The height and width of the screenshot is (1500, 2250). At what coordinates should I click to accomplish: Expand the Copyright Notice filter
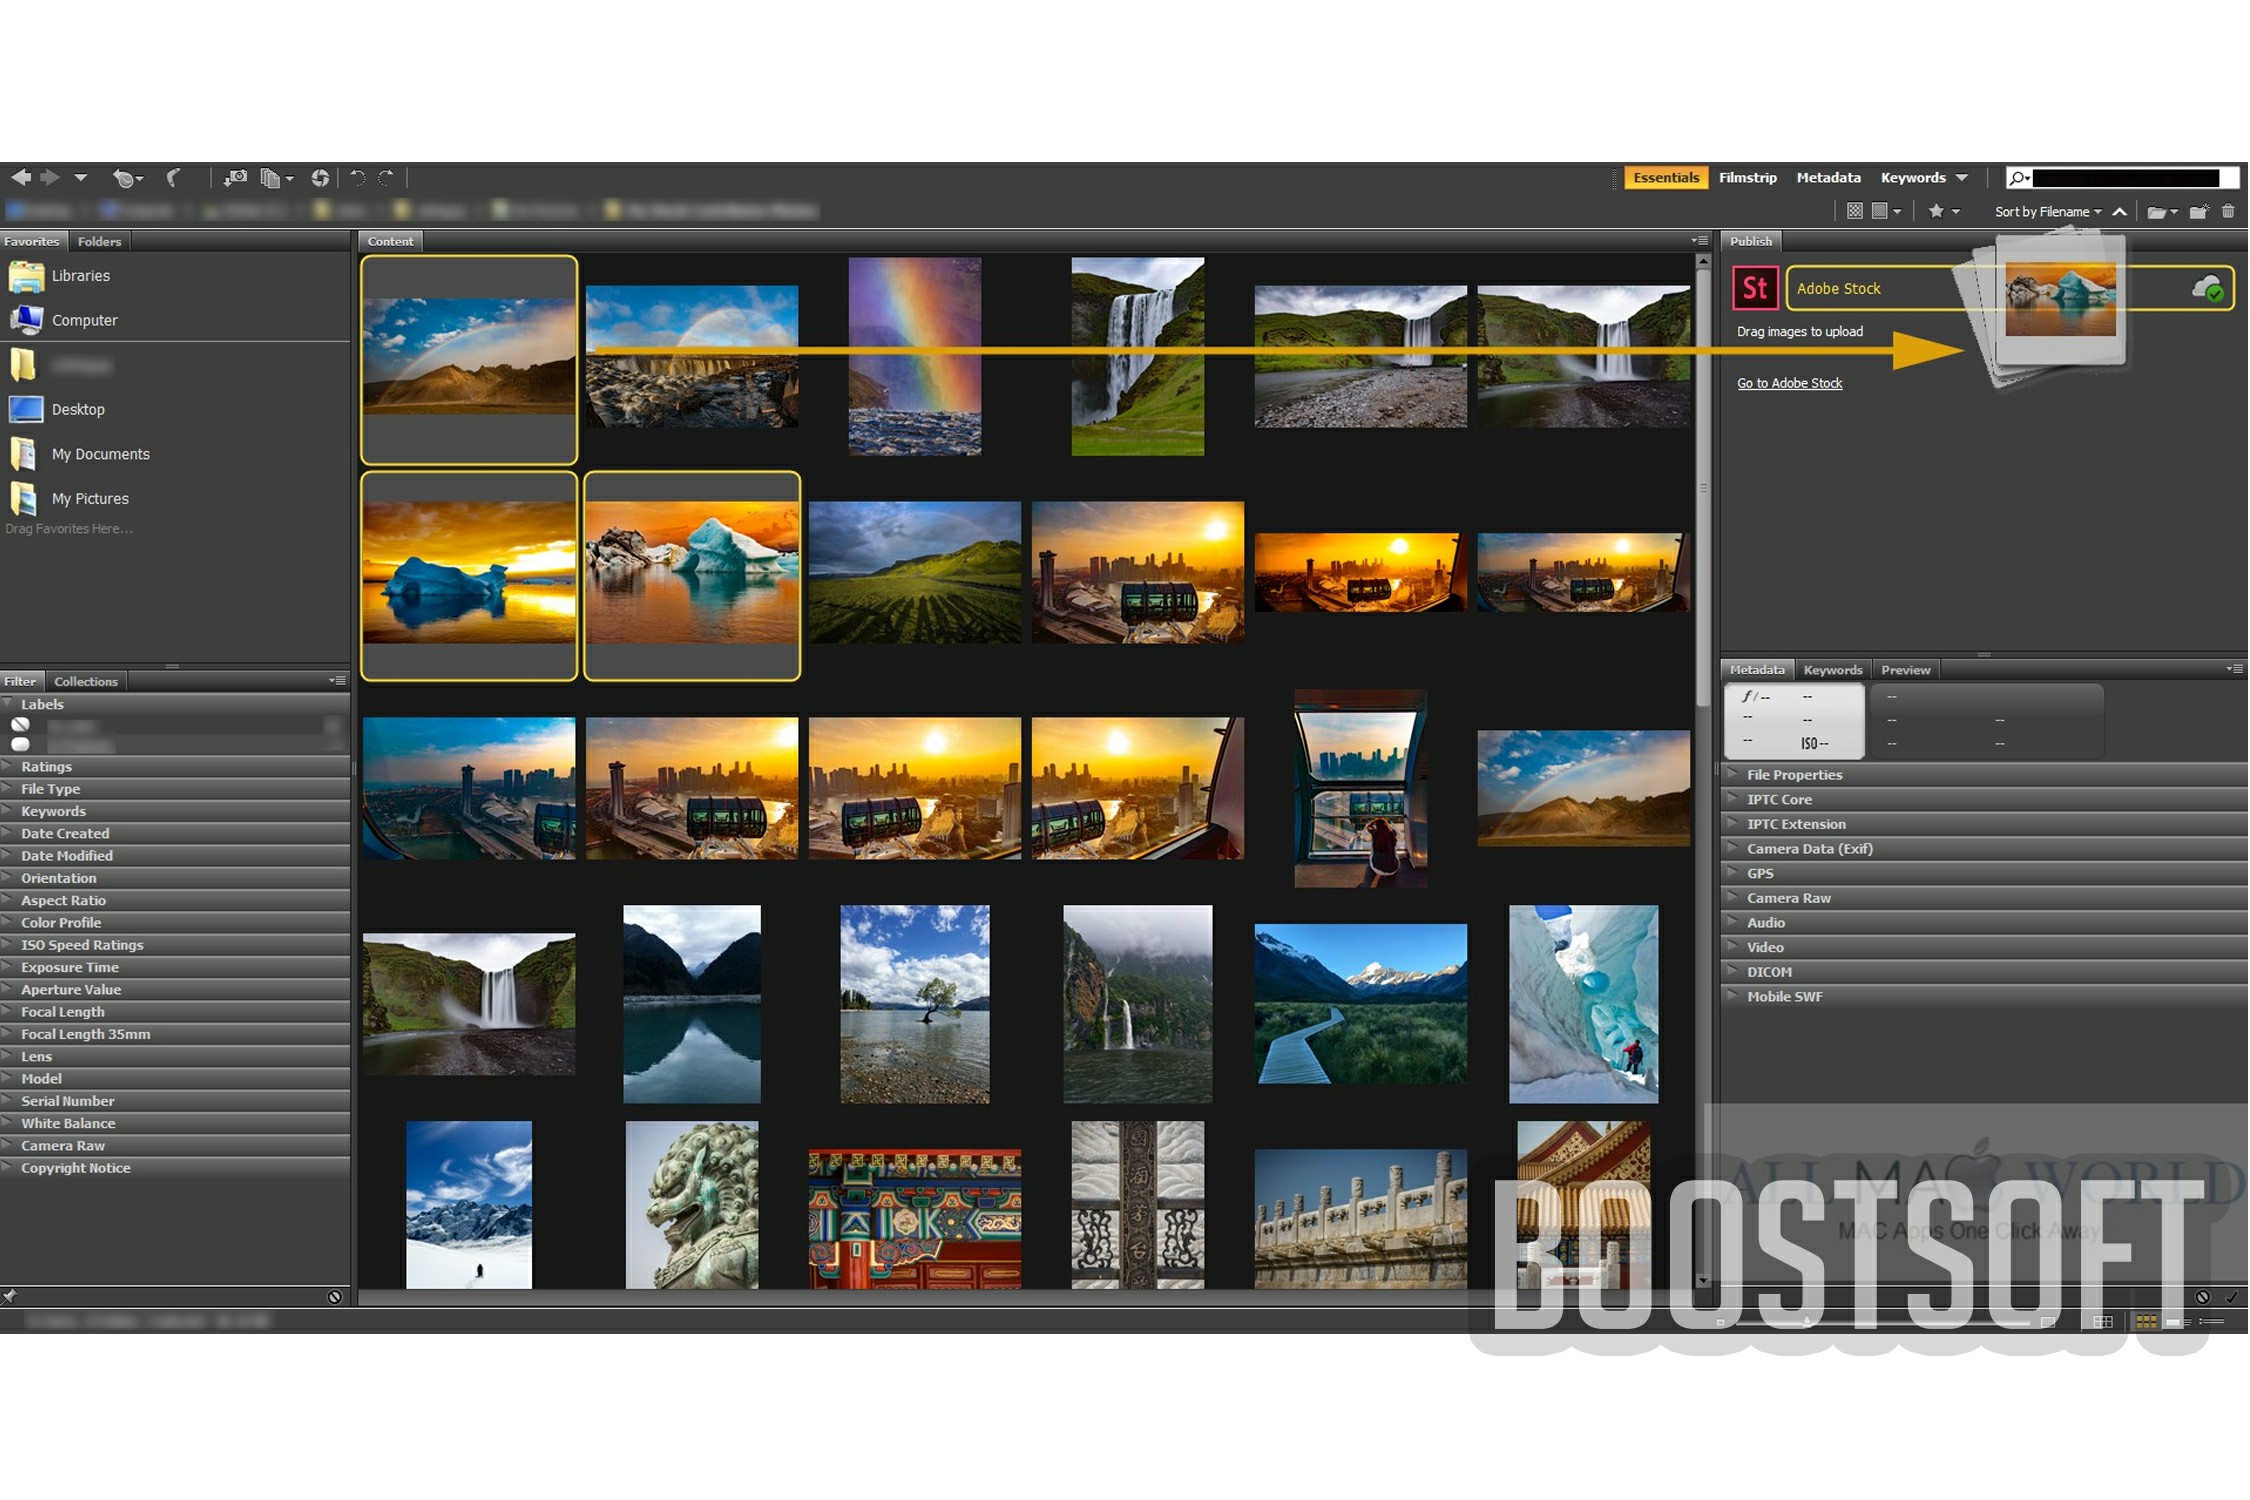tap(175, 1168)
